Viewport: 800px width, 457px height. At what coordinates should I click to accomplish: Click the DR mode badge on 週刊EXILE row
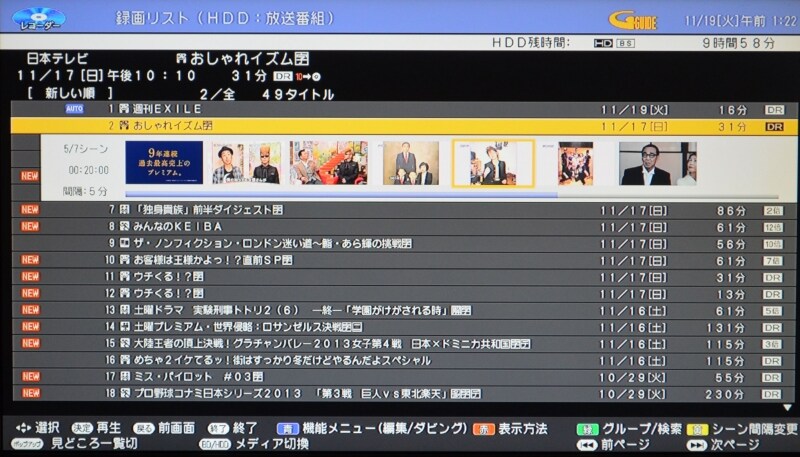(773, 110)
